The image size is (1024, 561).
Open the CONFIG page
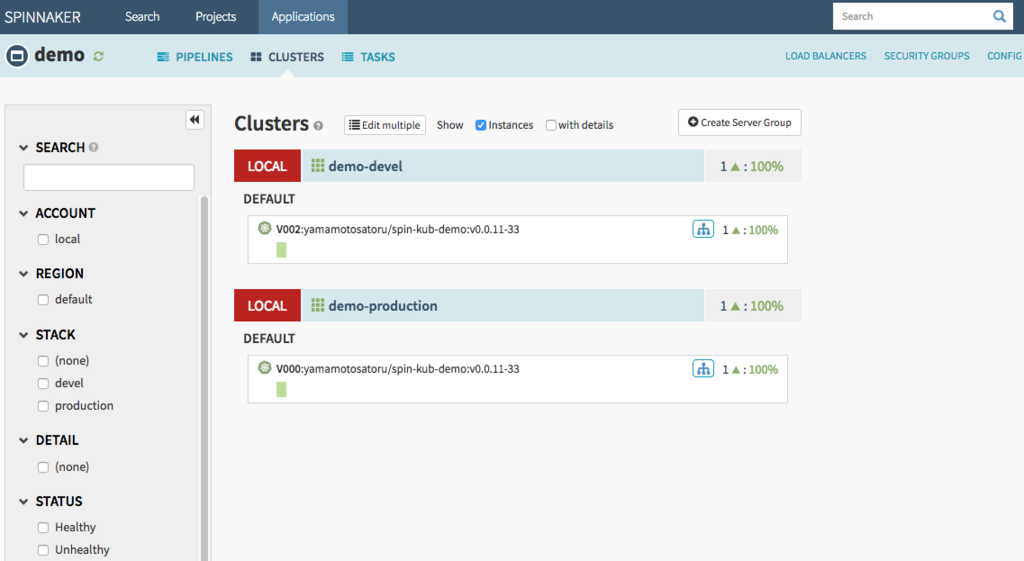point(1004,56)
